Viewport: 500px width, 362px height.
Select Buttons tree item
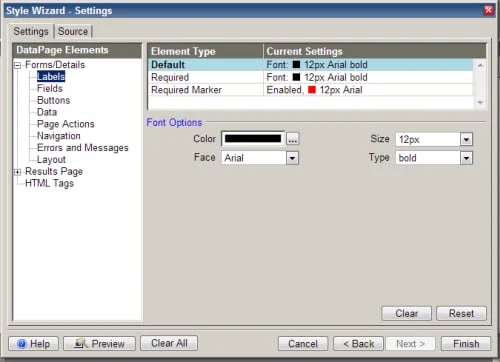coord(53,100)
